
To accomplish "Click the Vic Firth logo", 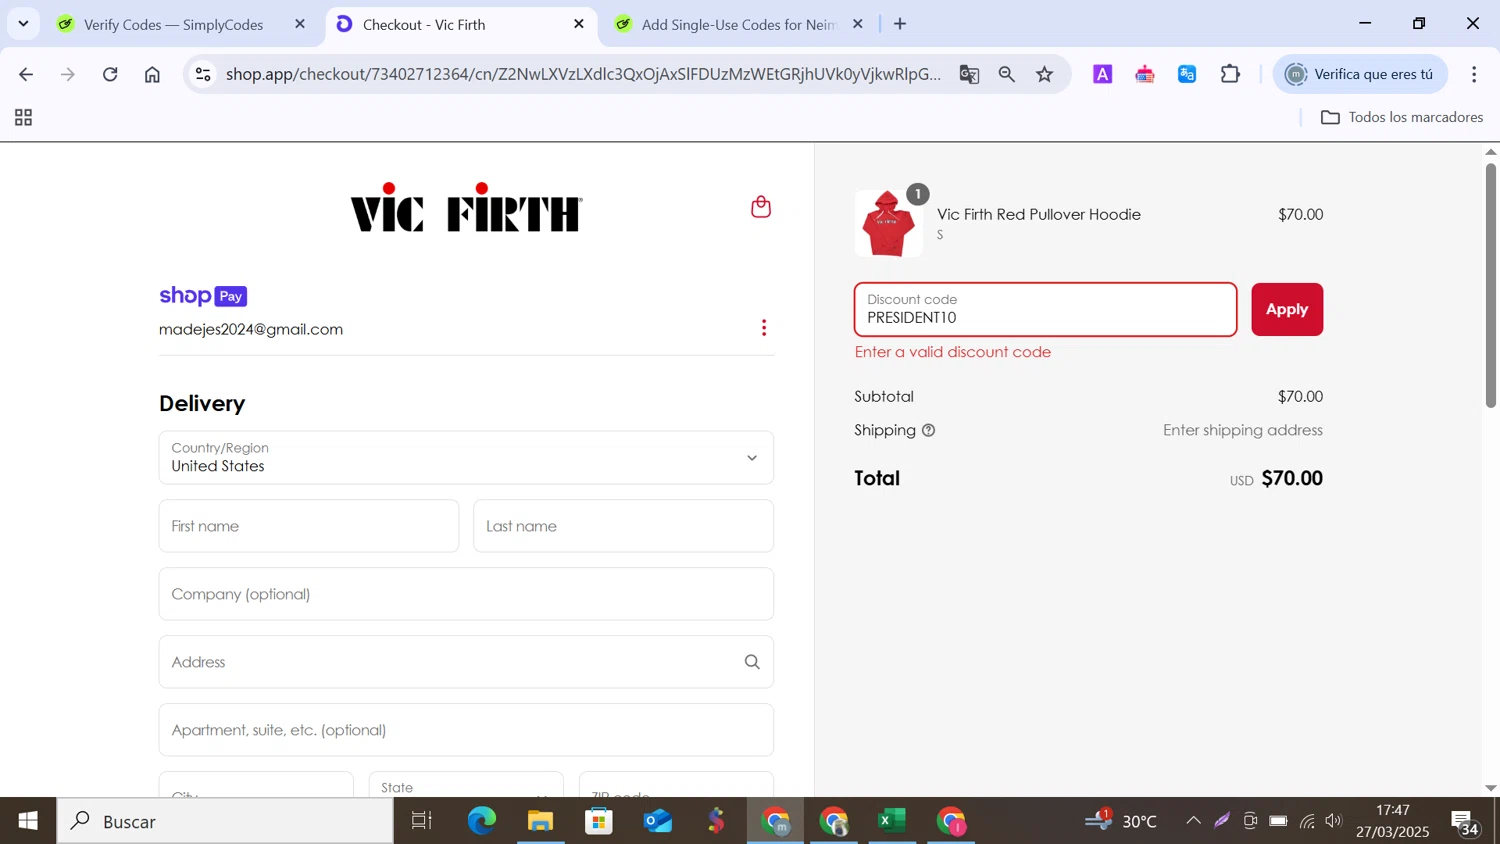I will pos(466,207).
